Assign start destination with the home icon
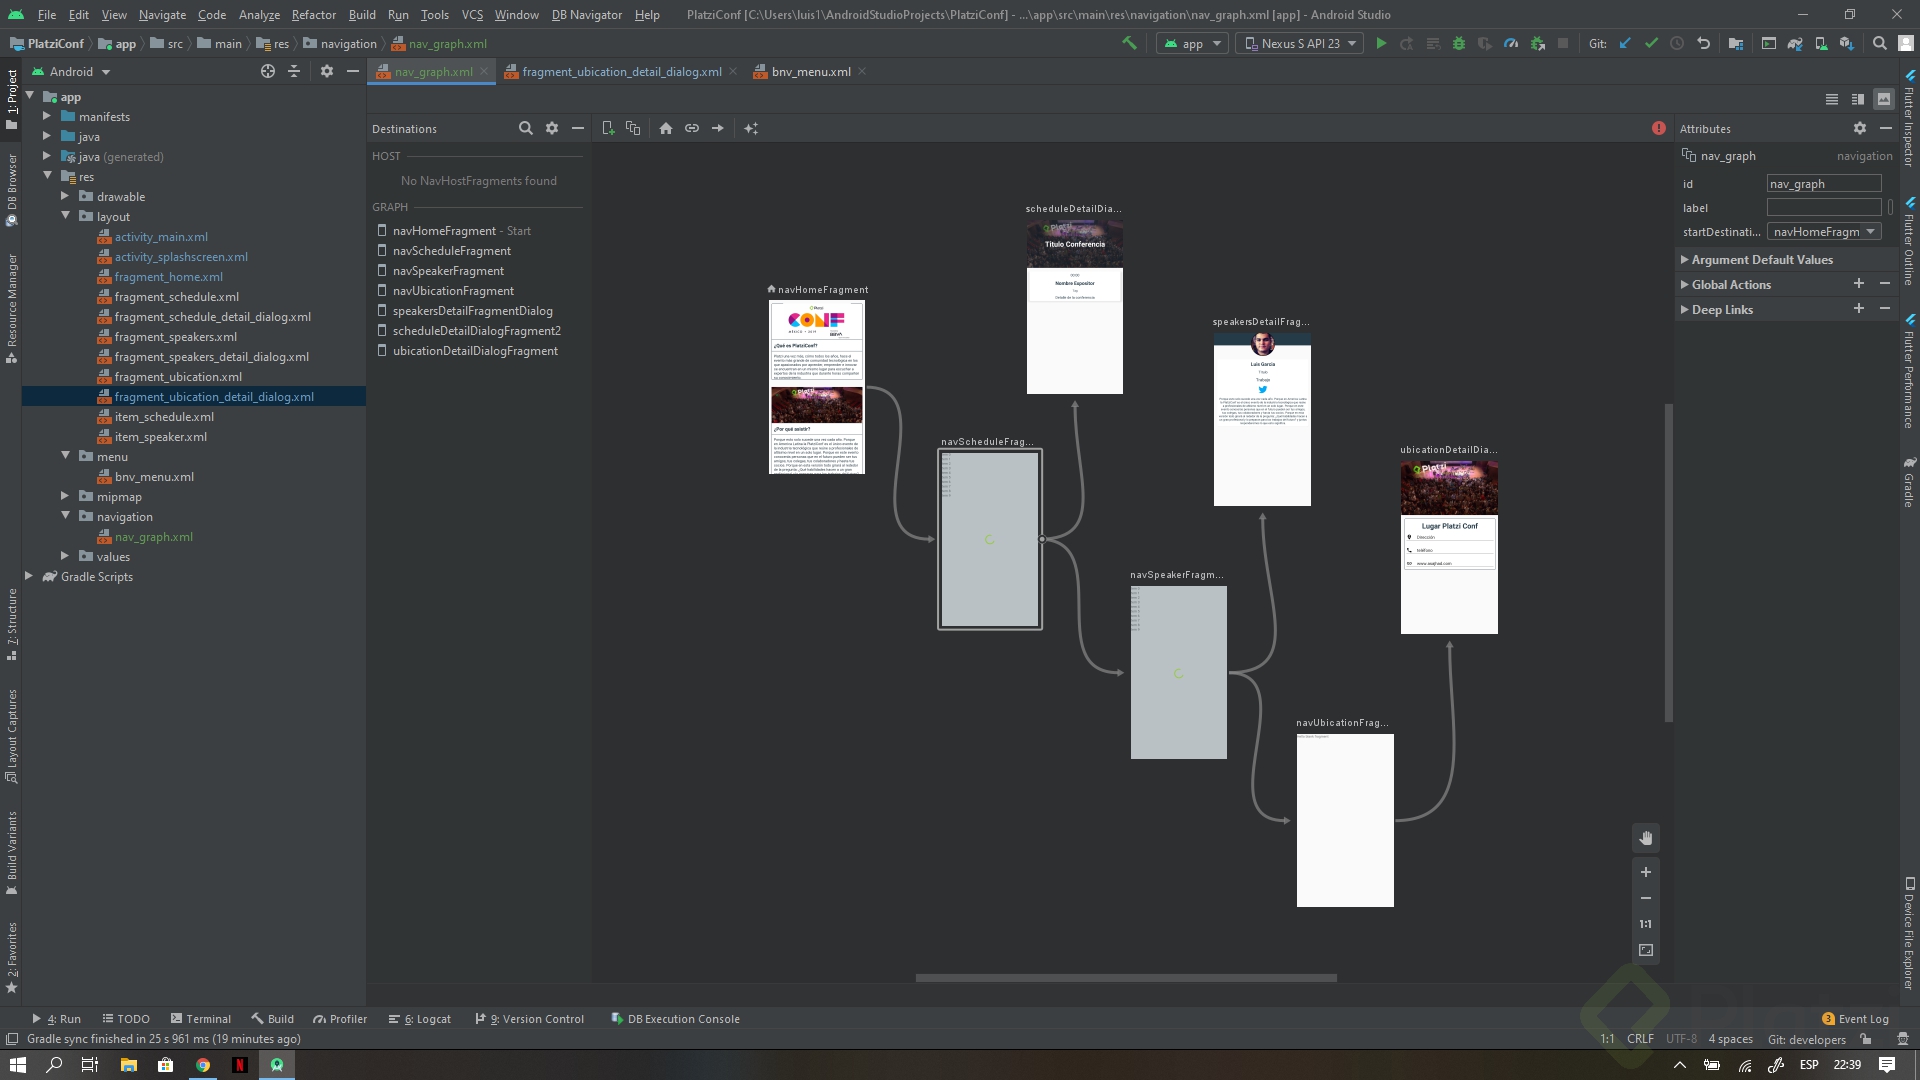Viewport: 1920px width, 1080px height. [x=666, y=128]
